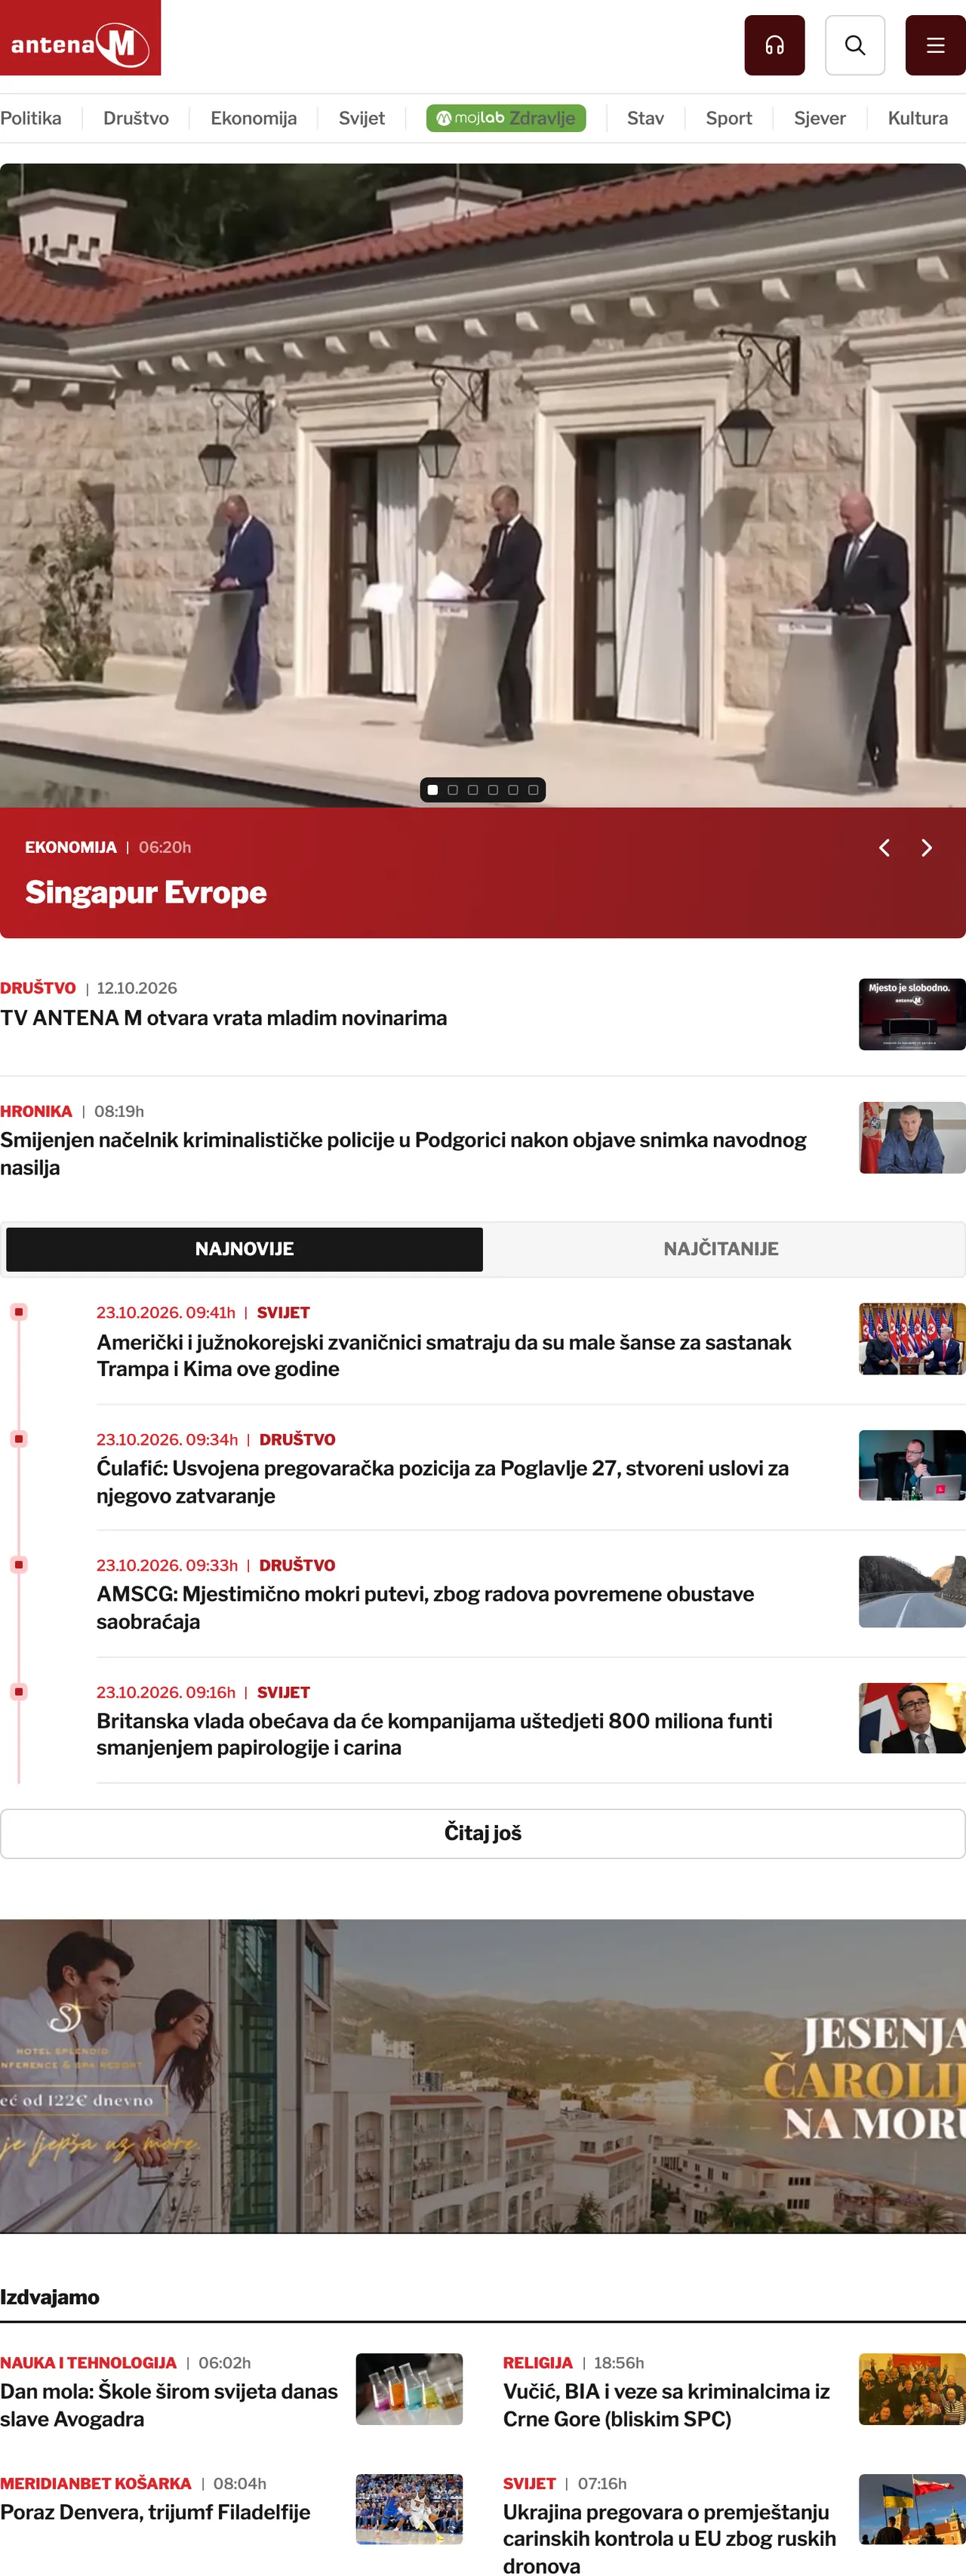Screen dimensions: 966x2576
Task: Click the Antena M logo
Action: click(80, 38)
